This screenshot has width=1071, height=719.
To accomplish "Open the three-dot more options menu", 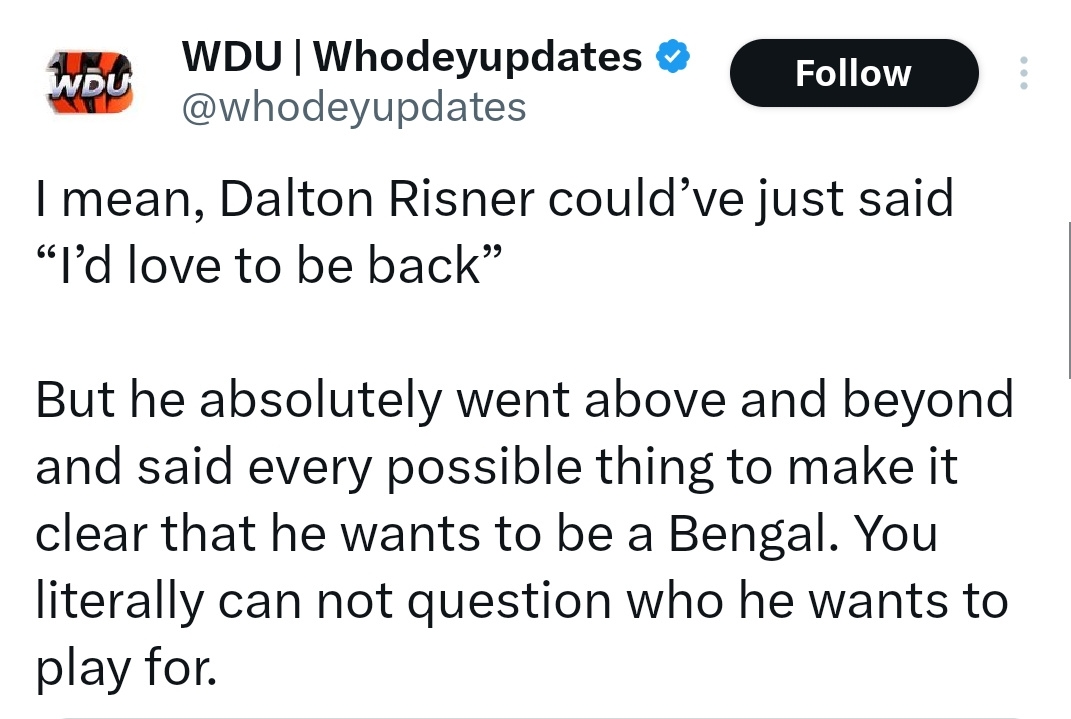I will [x=1022, y=73].
